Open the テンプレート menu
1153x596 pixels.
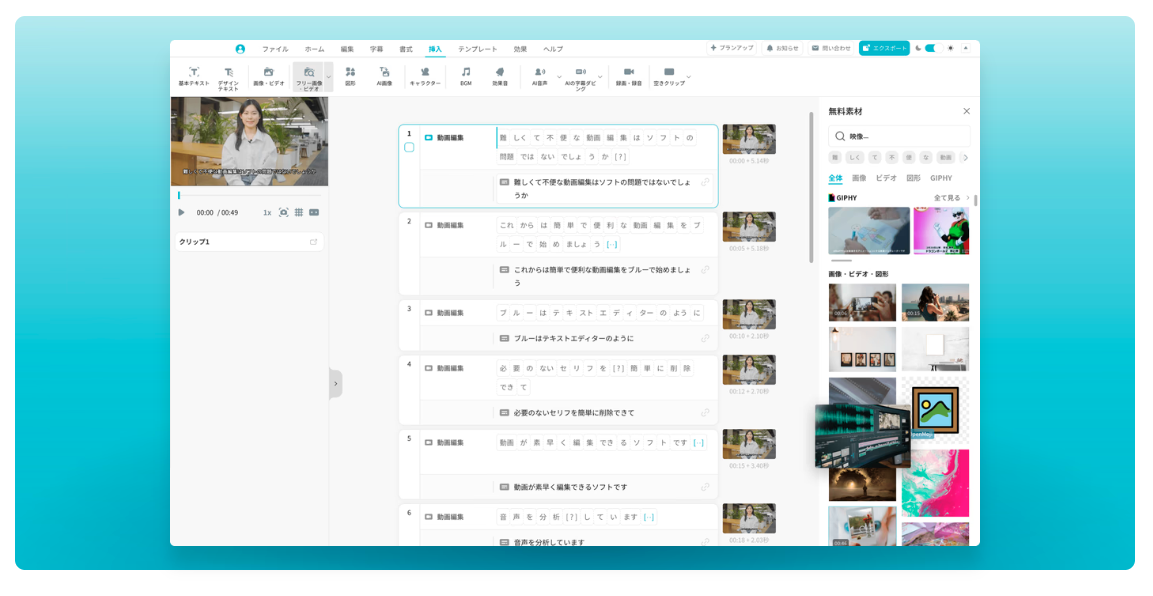(477, 49)
